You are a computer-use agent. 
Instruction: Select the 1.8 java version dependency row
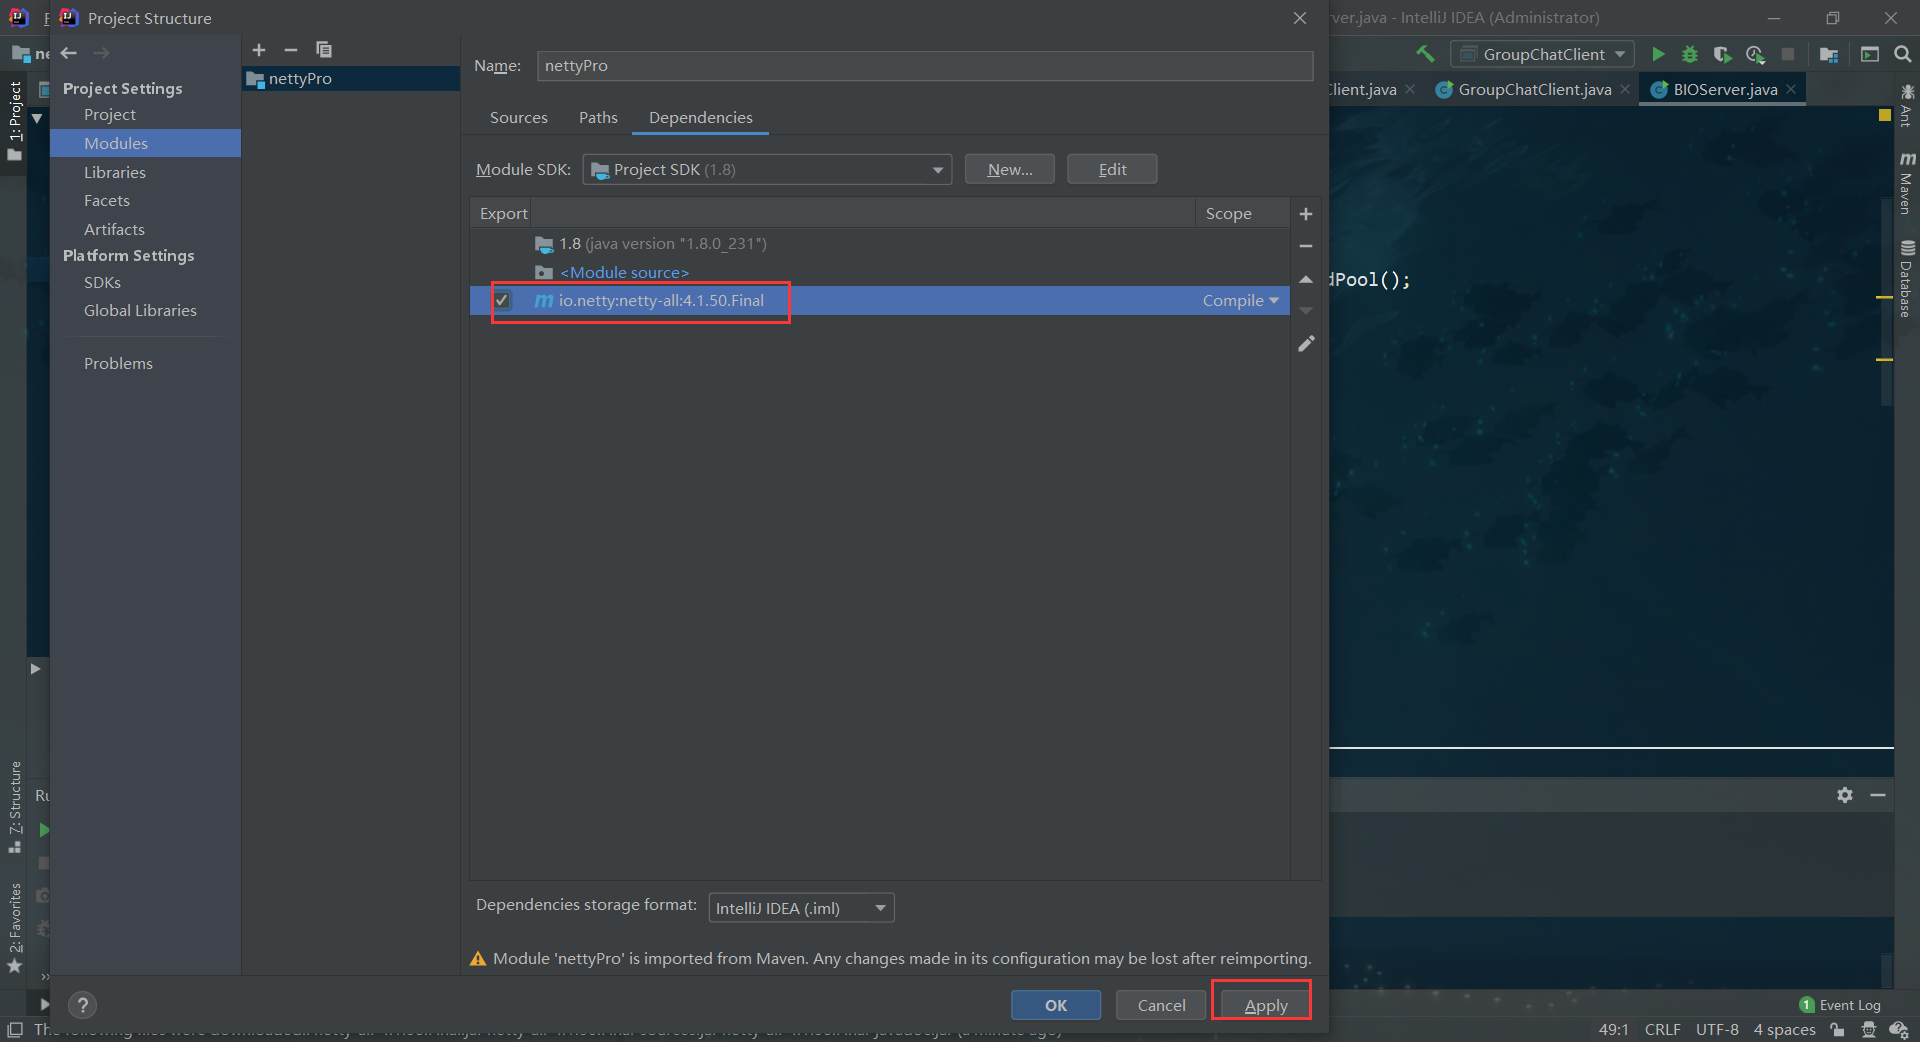[x=880, y=244]
